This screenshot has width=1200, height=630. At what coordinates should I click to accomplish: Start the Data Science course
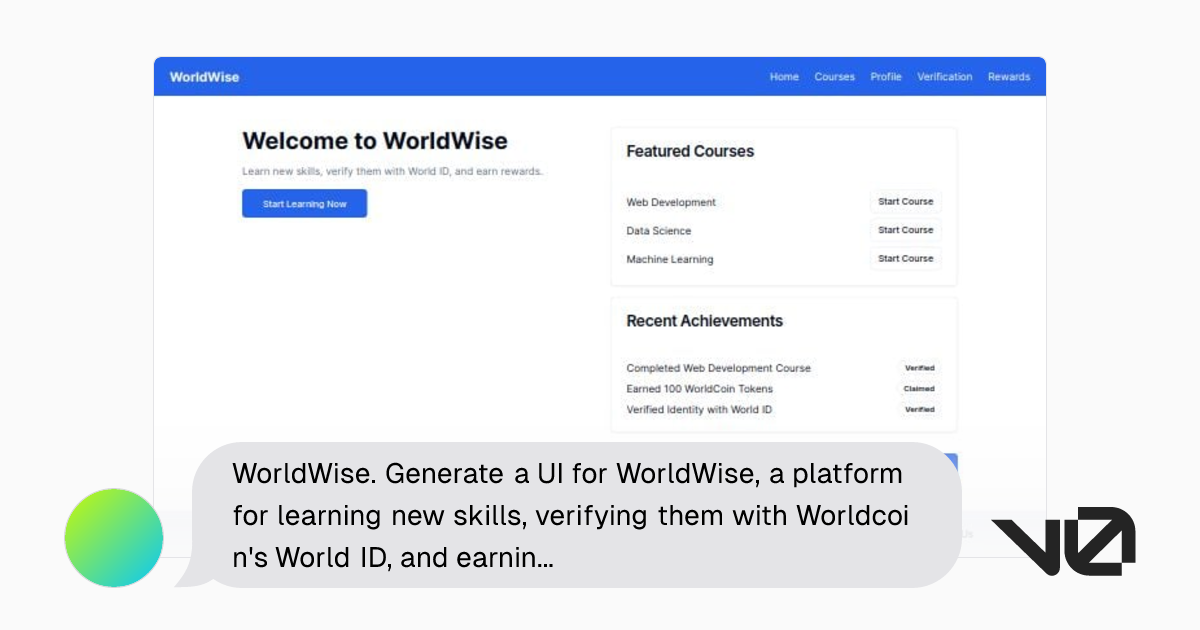pyautogui.click(x=905, y=229)
